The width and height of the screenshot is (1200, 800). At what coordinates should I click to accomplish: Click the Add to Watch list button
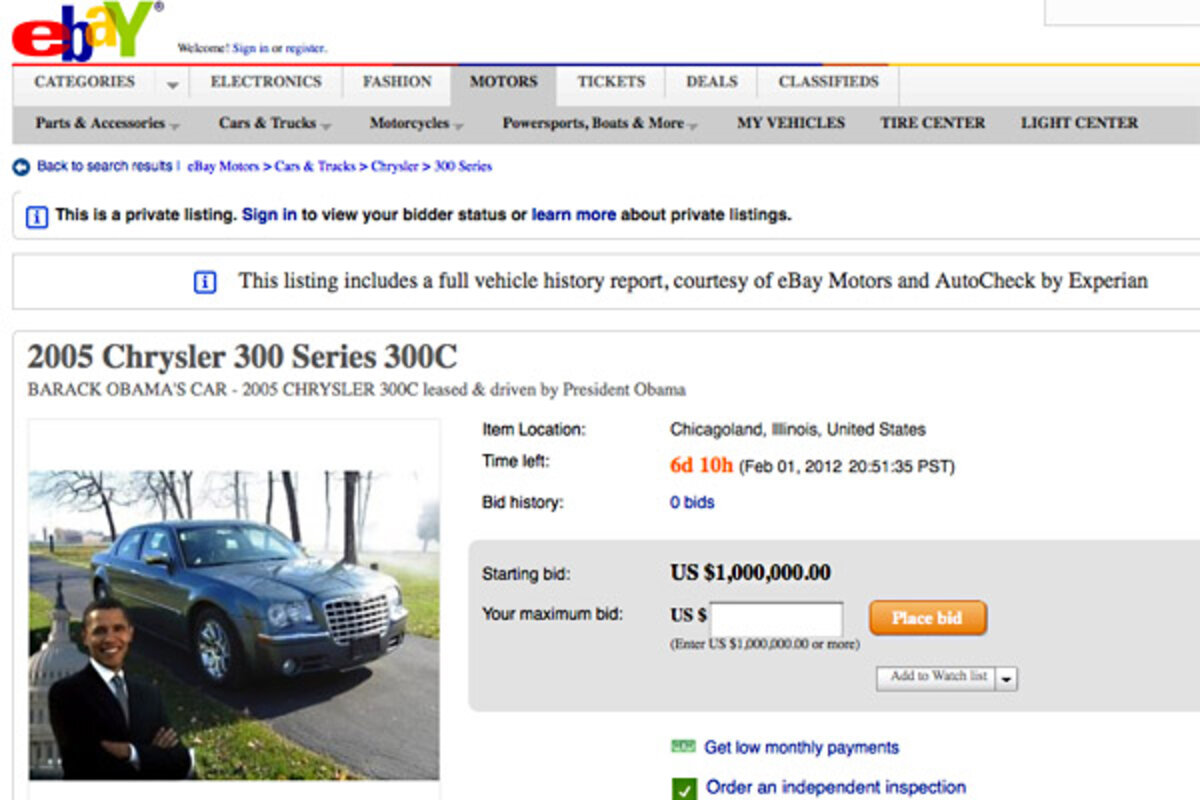click(x=937, y=677)
